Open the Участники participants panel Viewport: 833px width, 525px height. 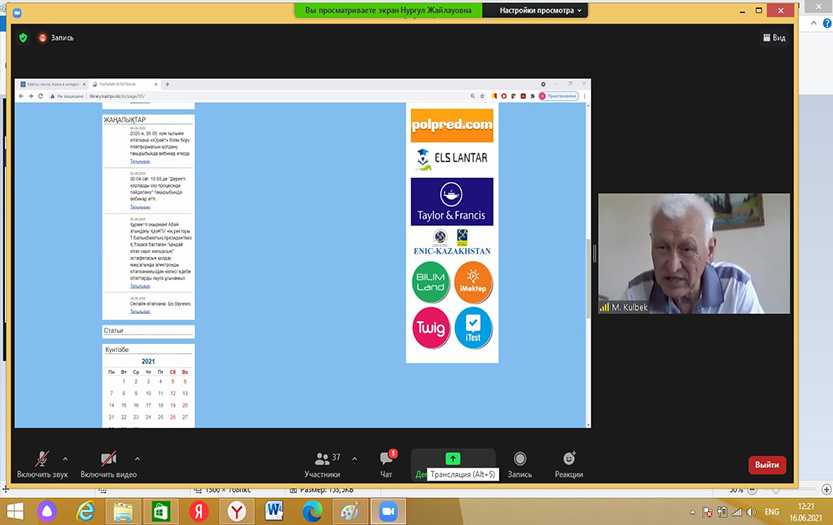(x=322, y=464)
